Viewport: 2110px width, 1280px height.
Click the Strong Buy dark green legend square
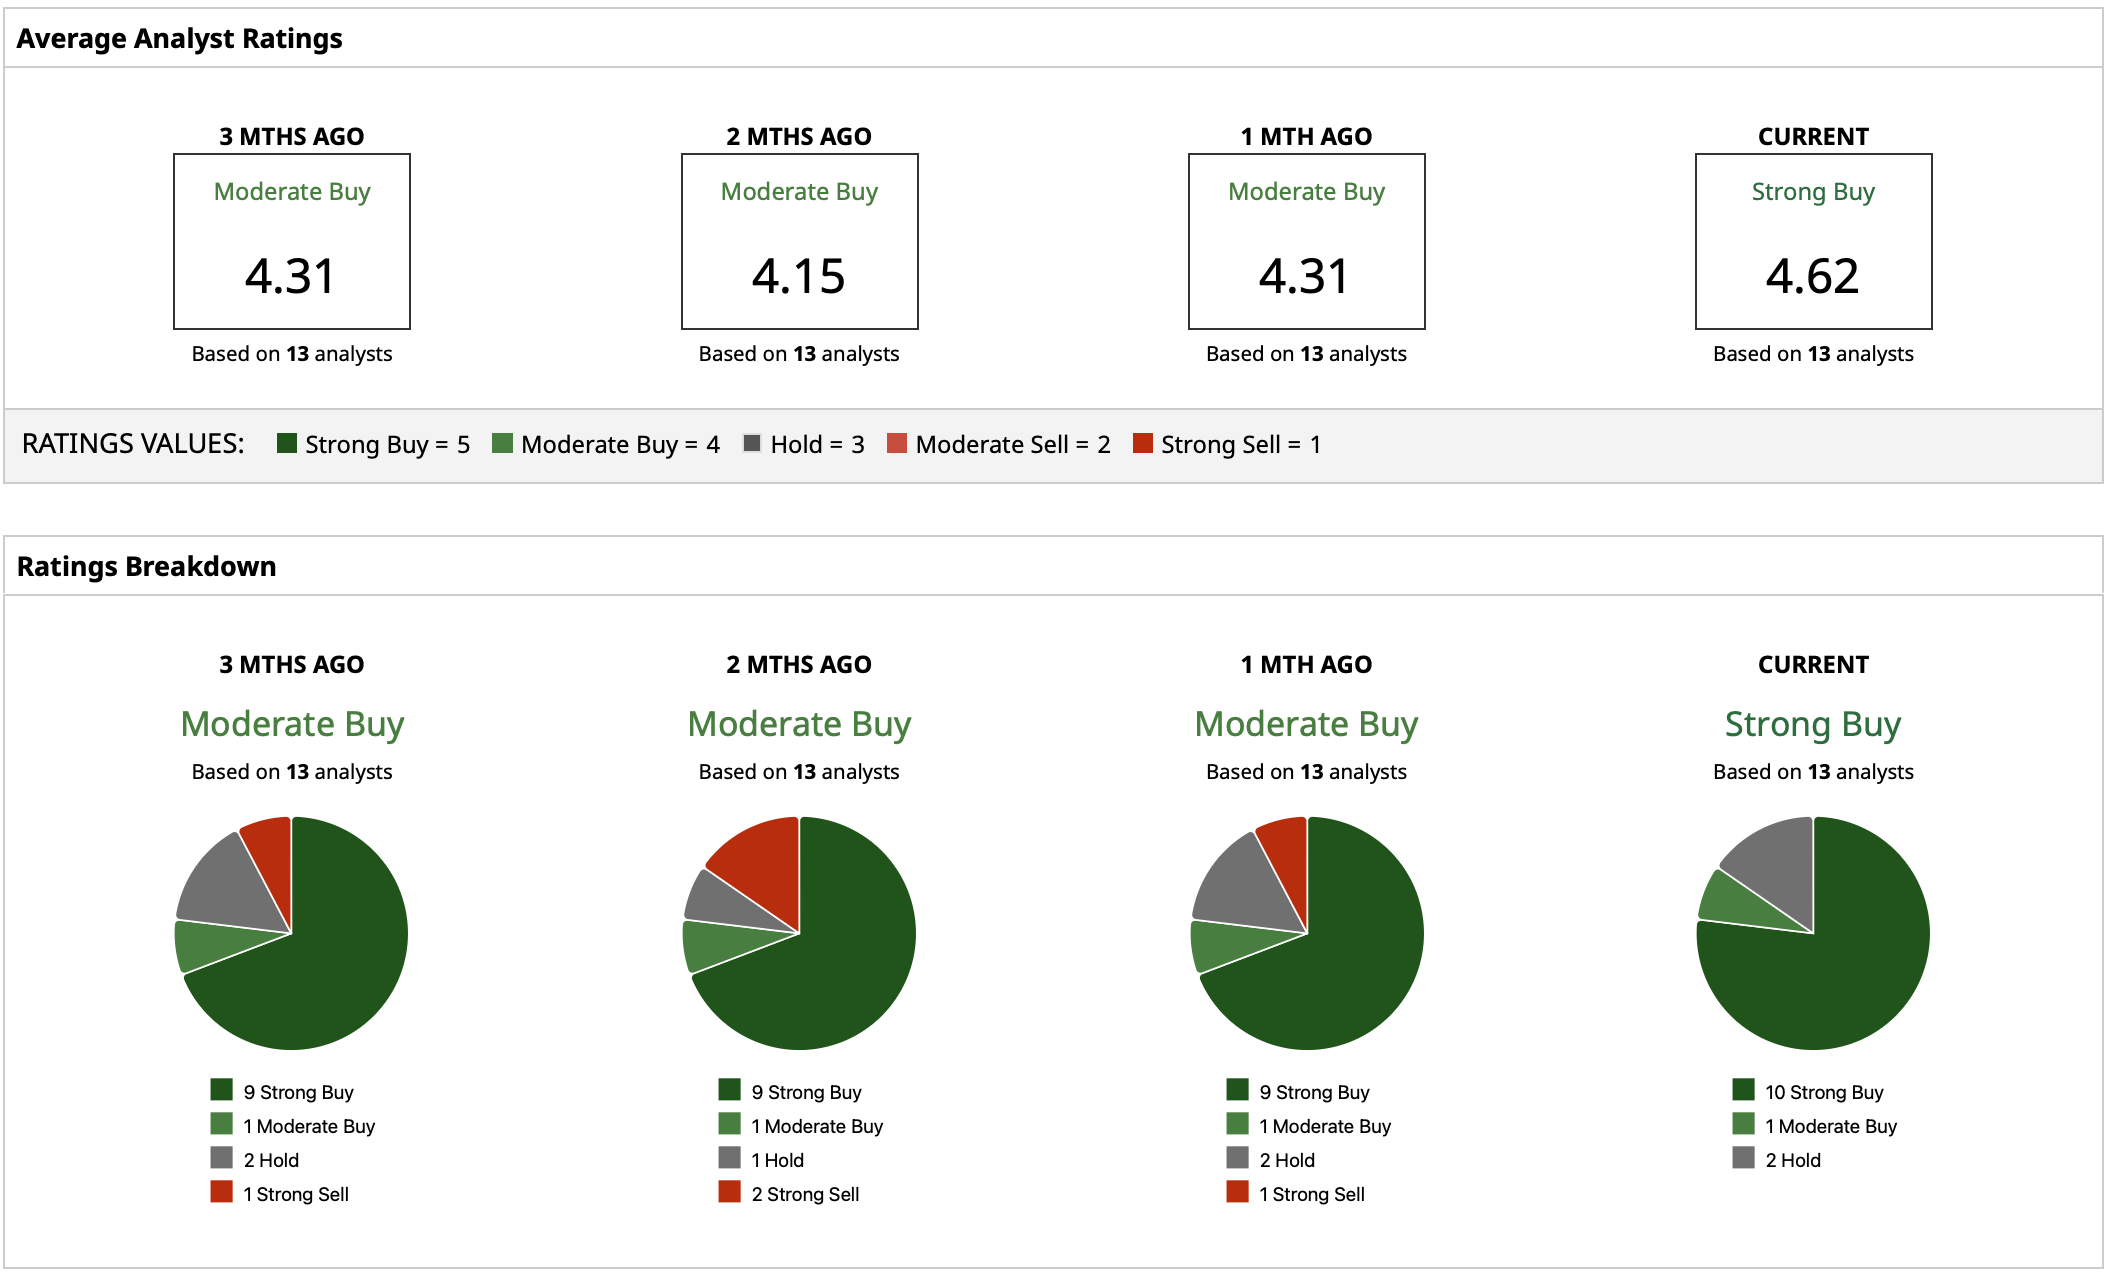pos(287,443)
